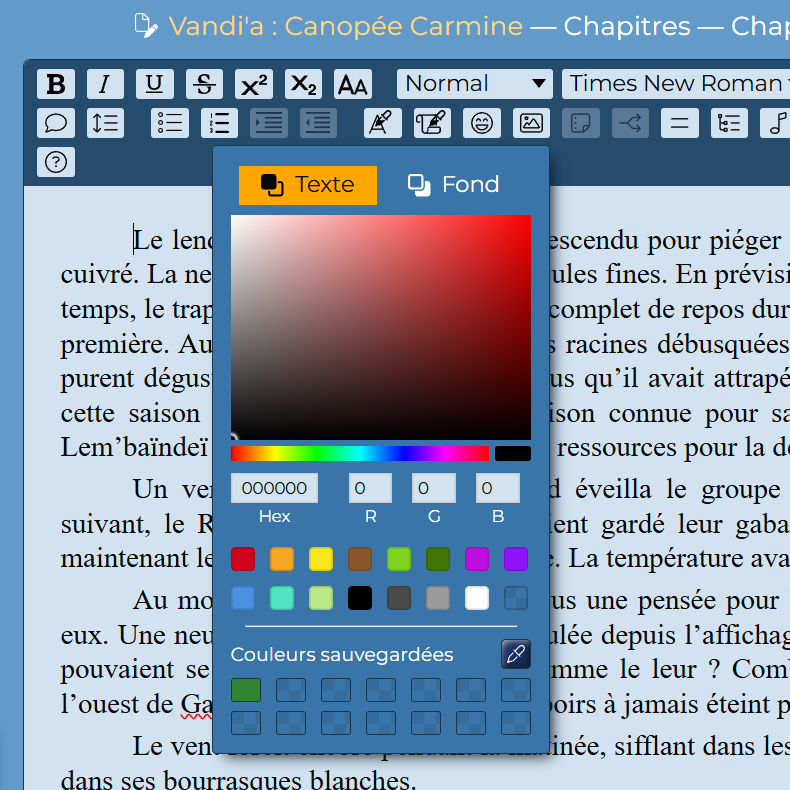Click the black current color preview
Viewport: 790px width, 790px height.
click(x=513, y=453)
